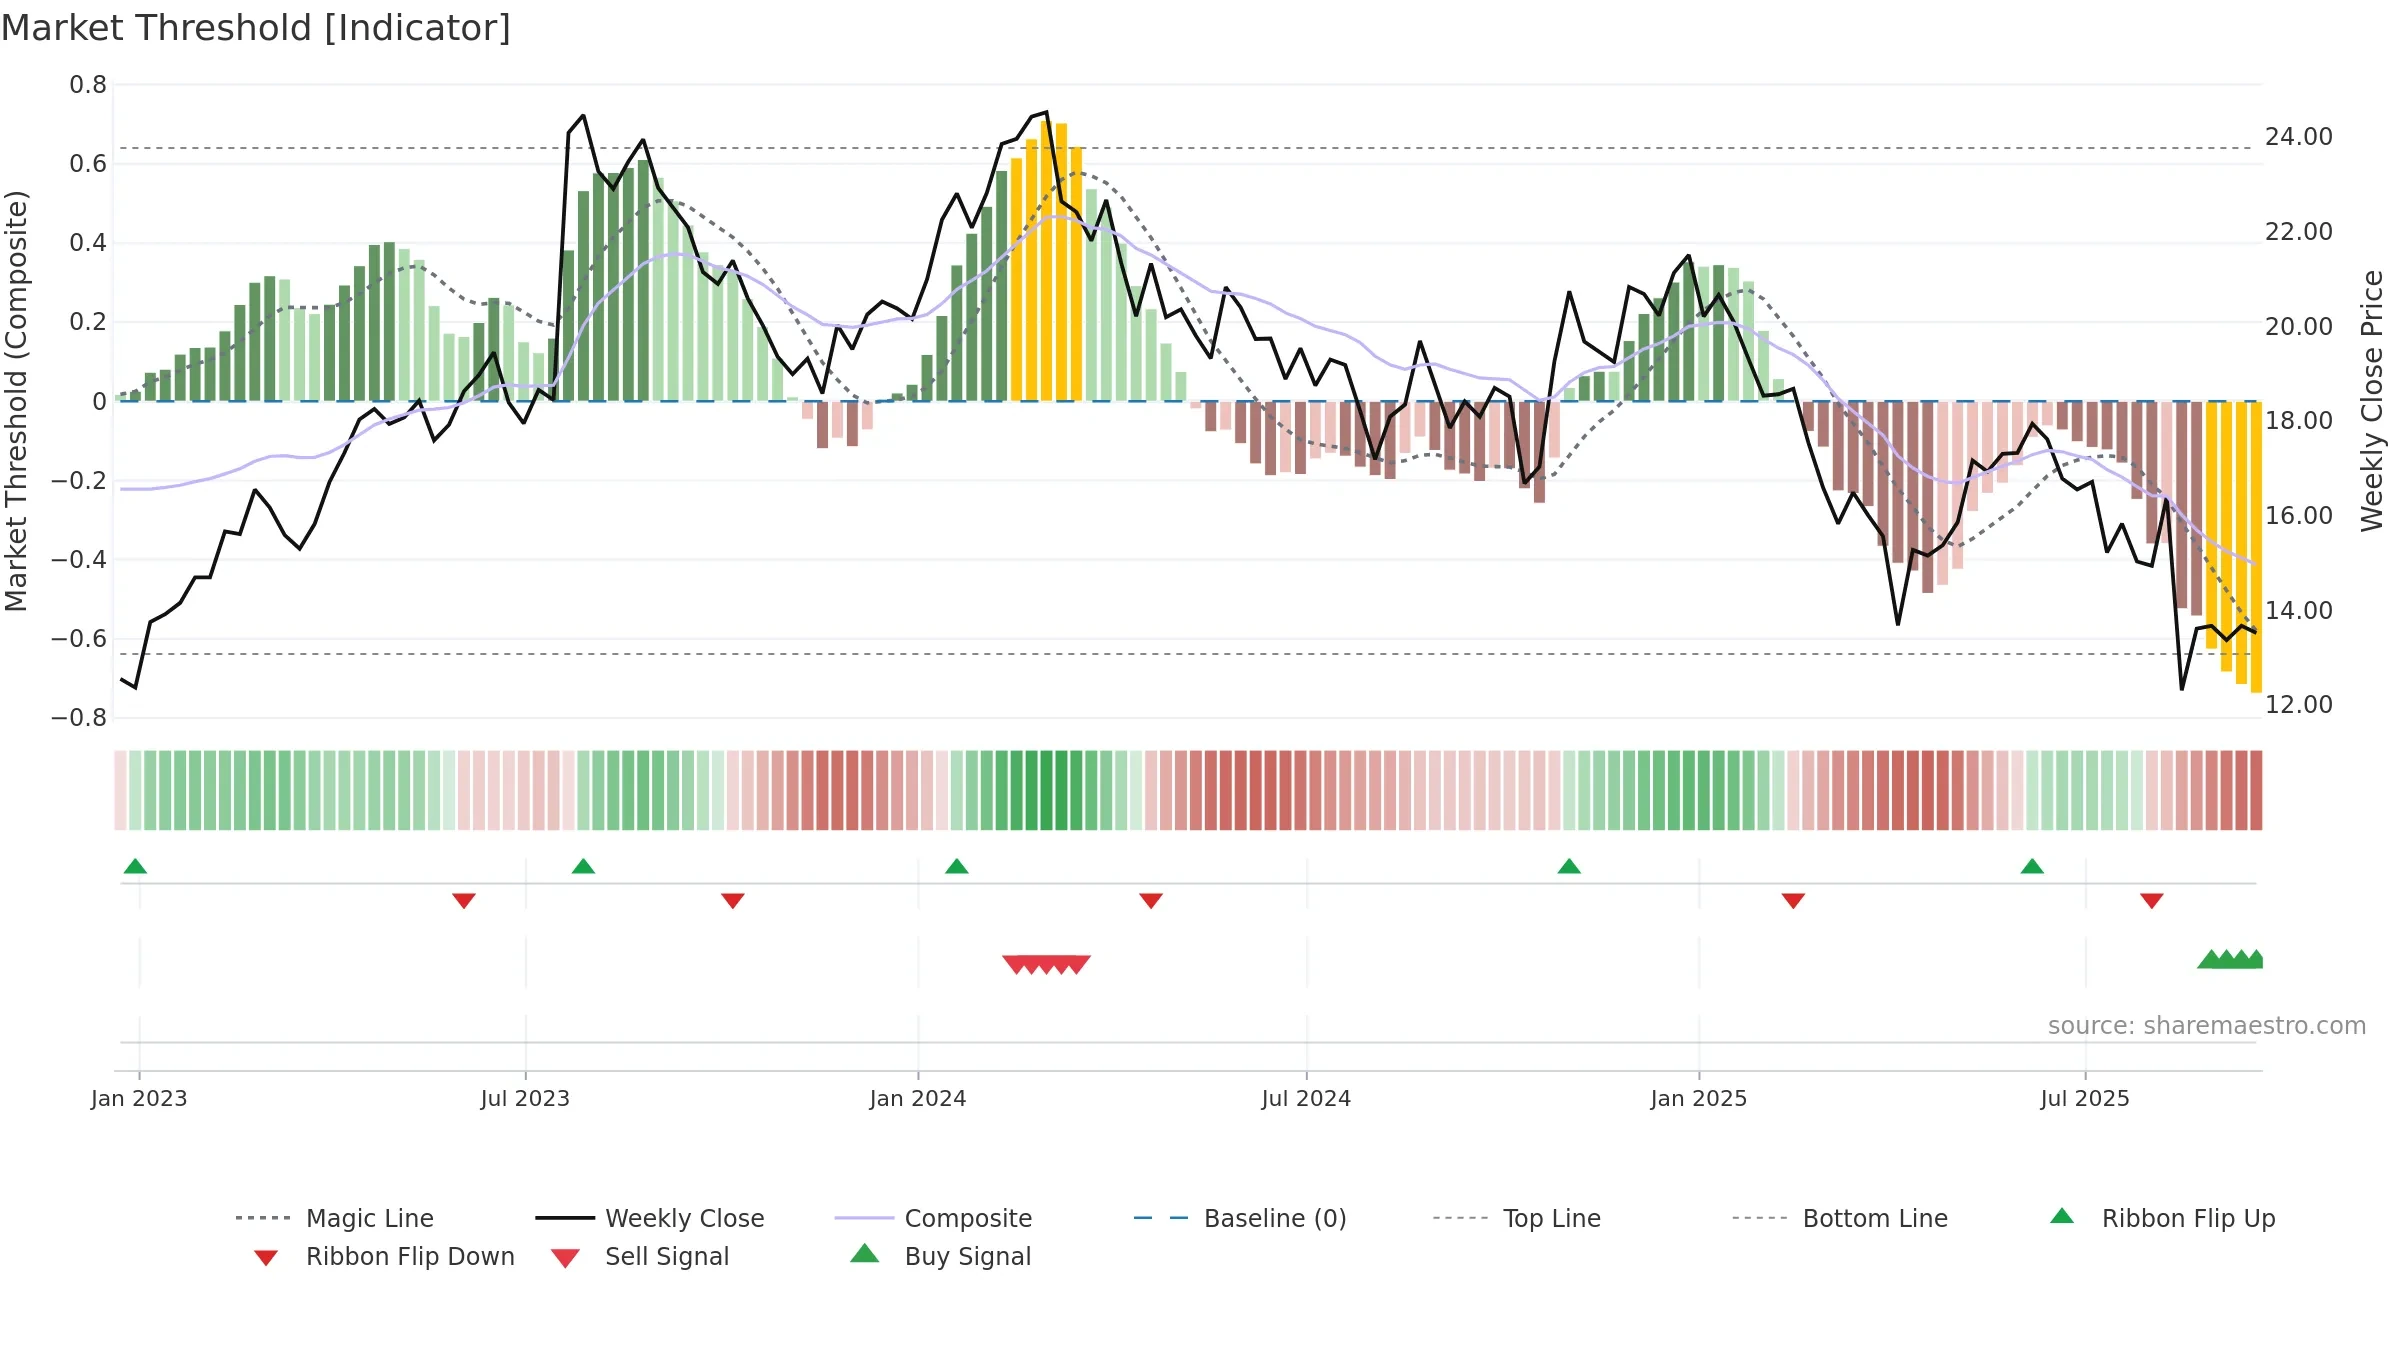Click the ribbon flip up marker after Jan 2024

click(956, 866)
